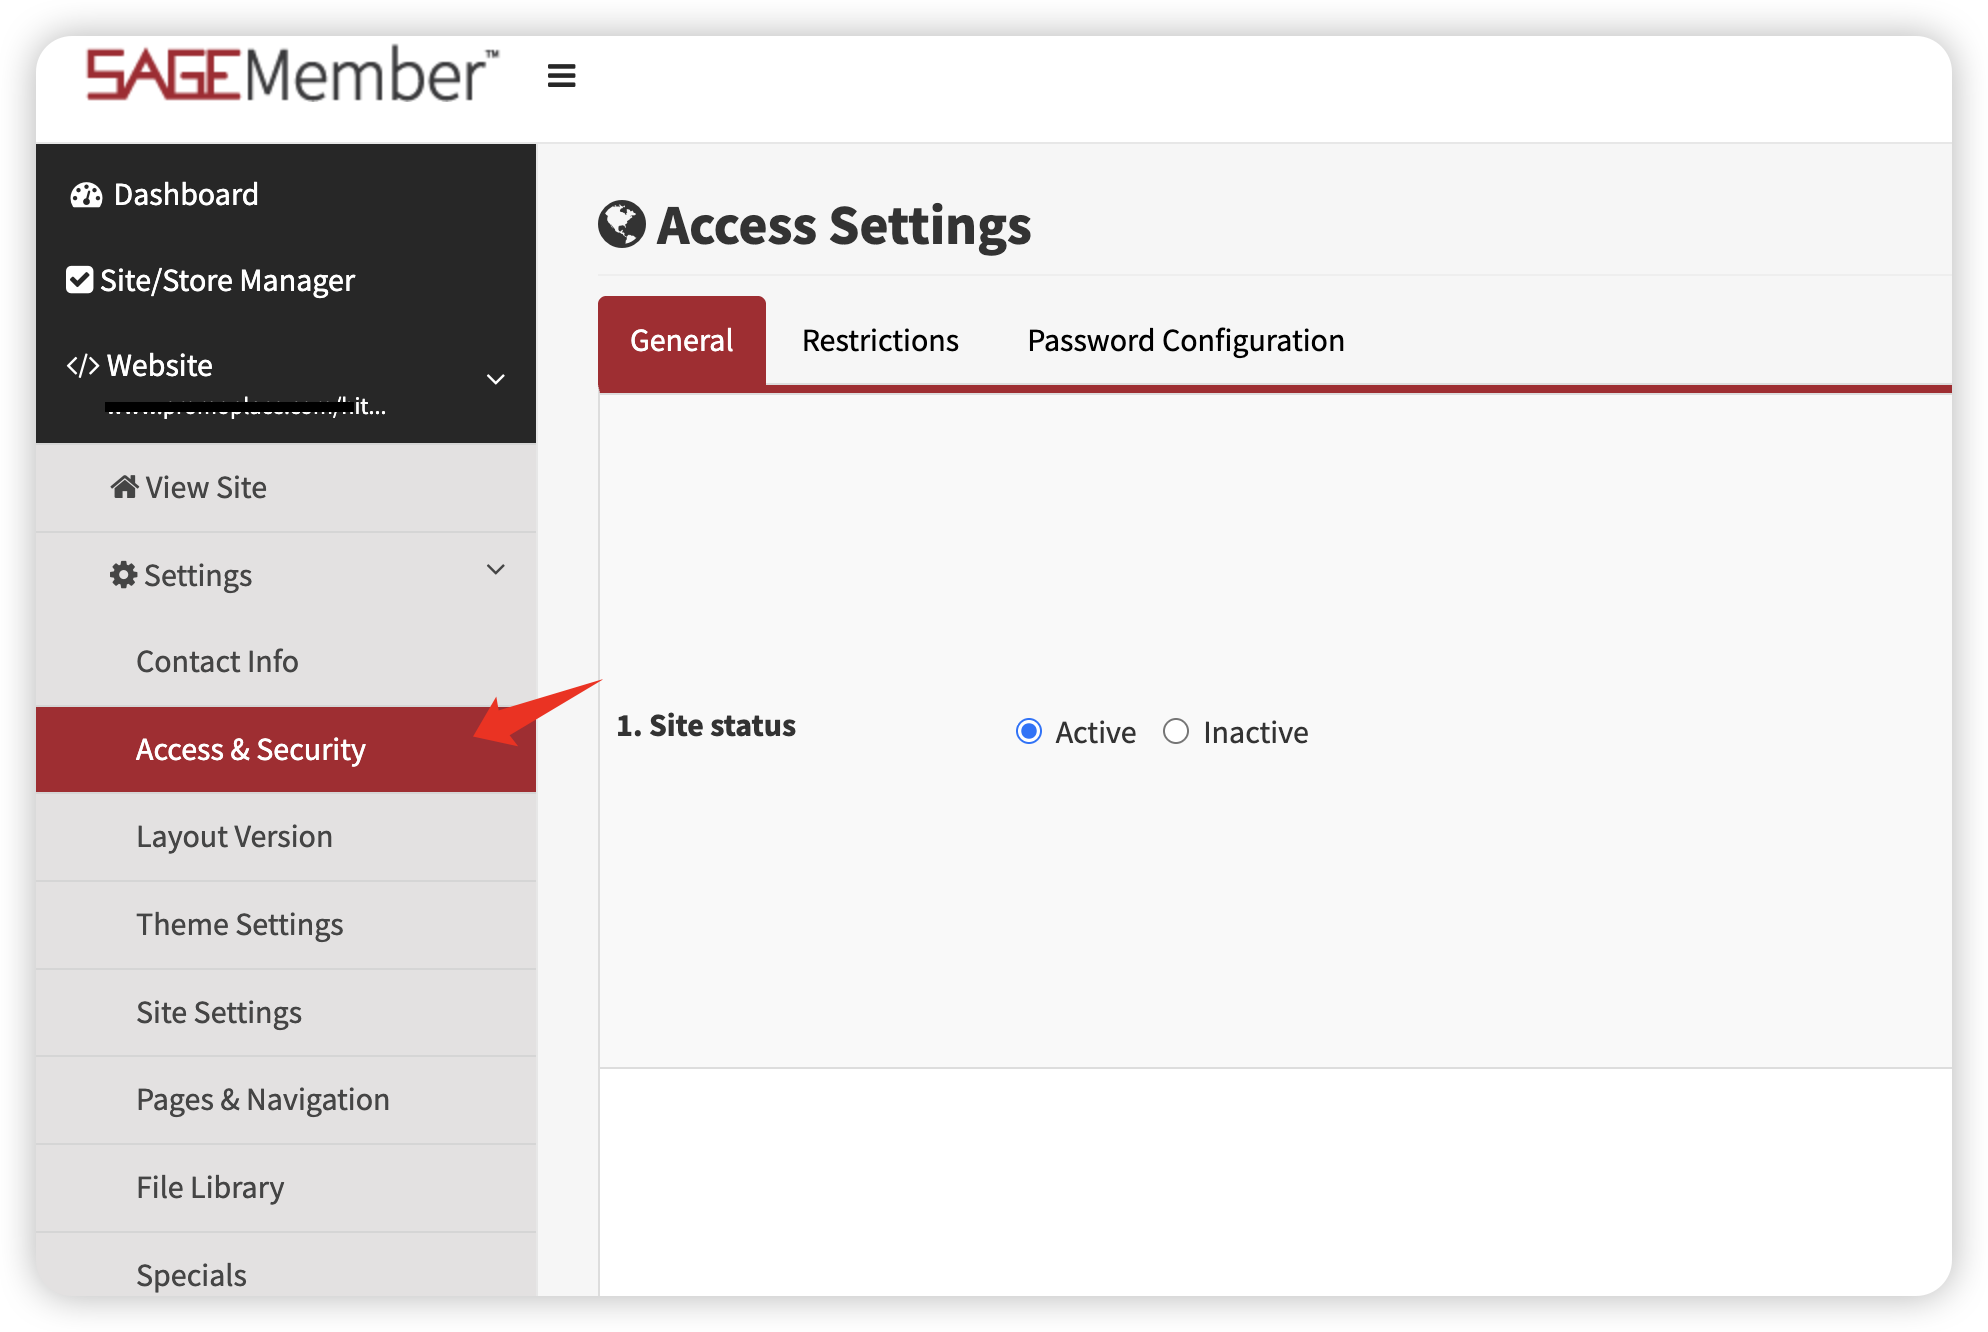Image resolution: width=1988 pixels, height=1332 pixels.
Task: Click the globe icon beside Access Settings
Action: tap(622, 224)
